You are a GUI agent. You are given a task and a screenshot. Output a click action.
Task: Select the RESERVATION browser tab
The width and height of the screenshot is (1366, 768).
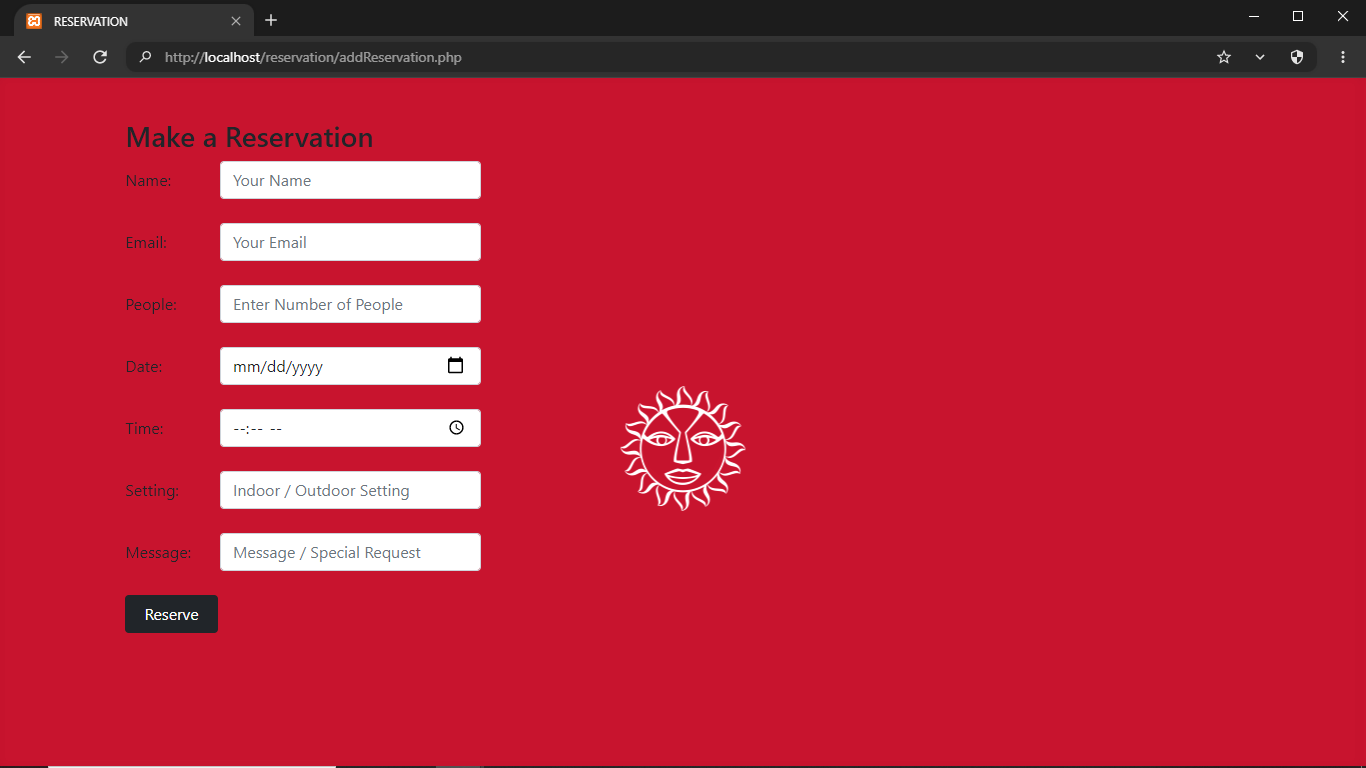click(x=134, y=21)
